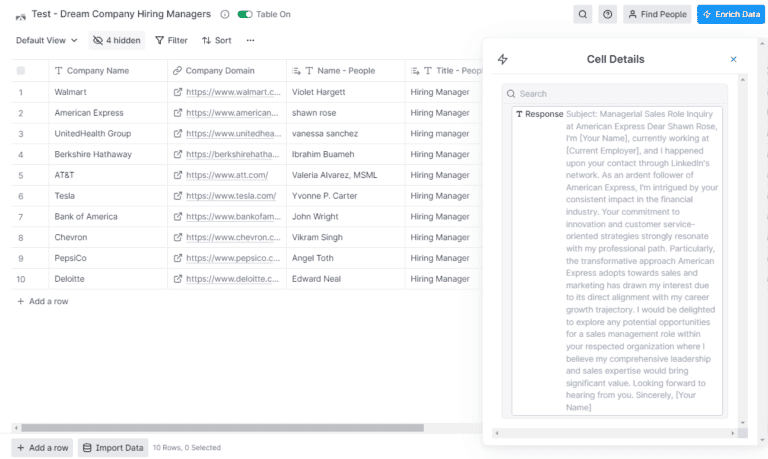This screenshot has height=459, width=768.
Task: Click the Company Name column header
Action: [98, 71]
